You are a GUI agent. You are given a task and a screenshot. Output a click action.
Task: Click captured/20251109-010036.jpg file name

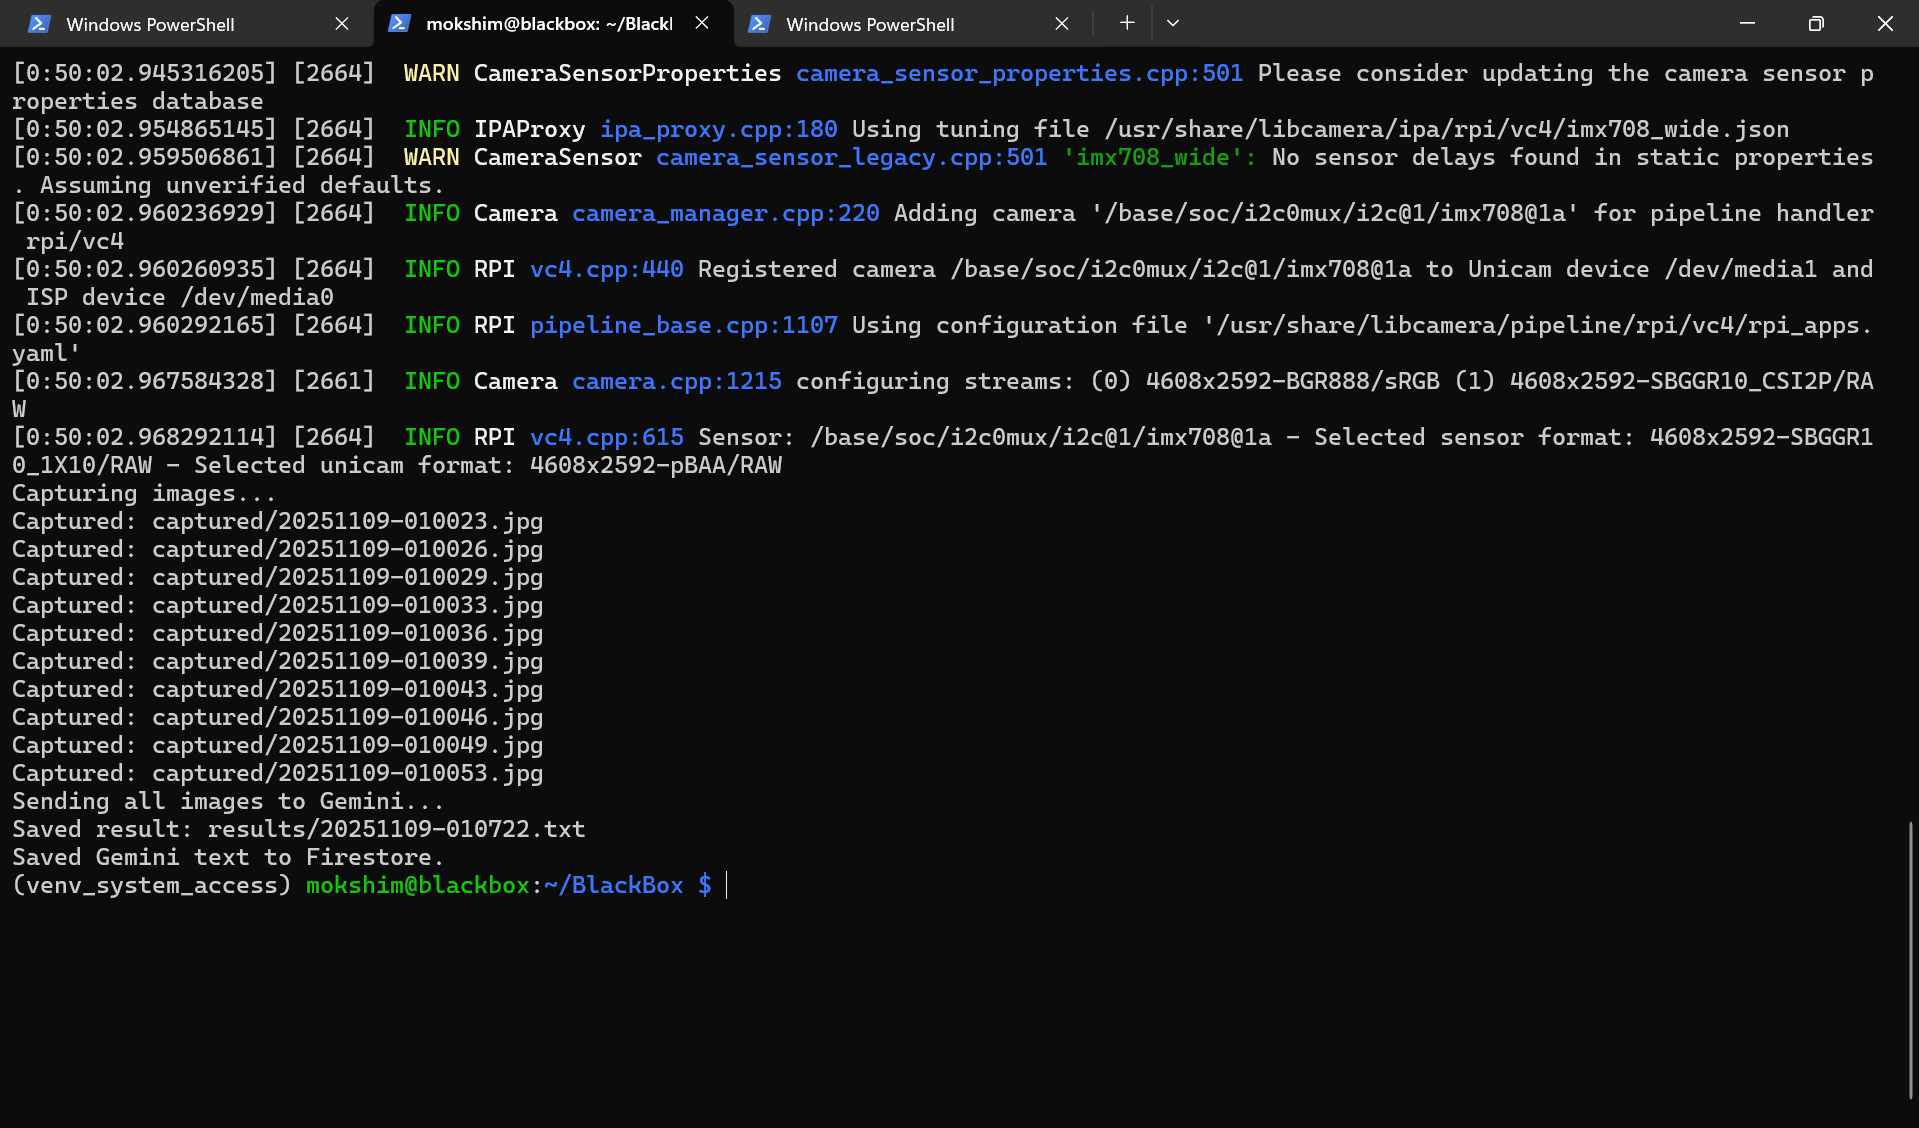(x=347, y=633)
